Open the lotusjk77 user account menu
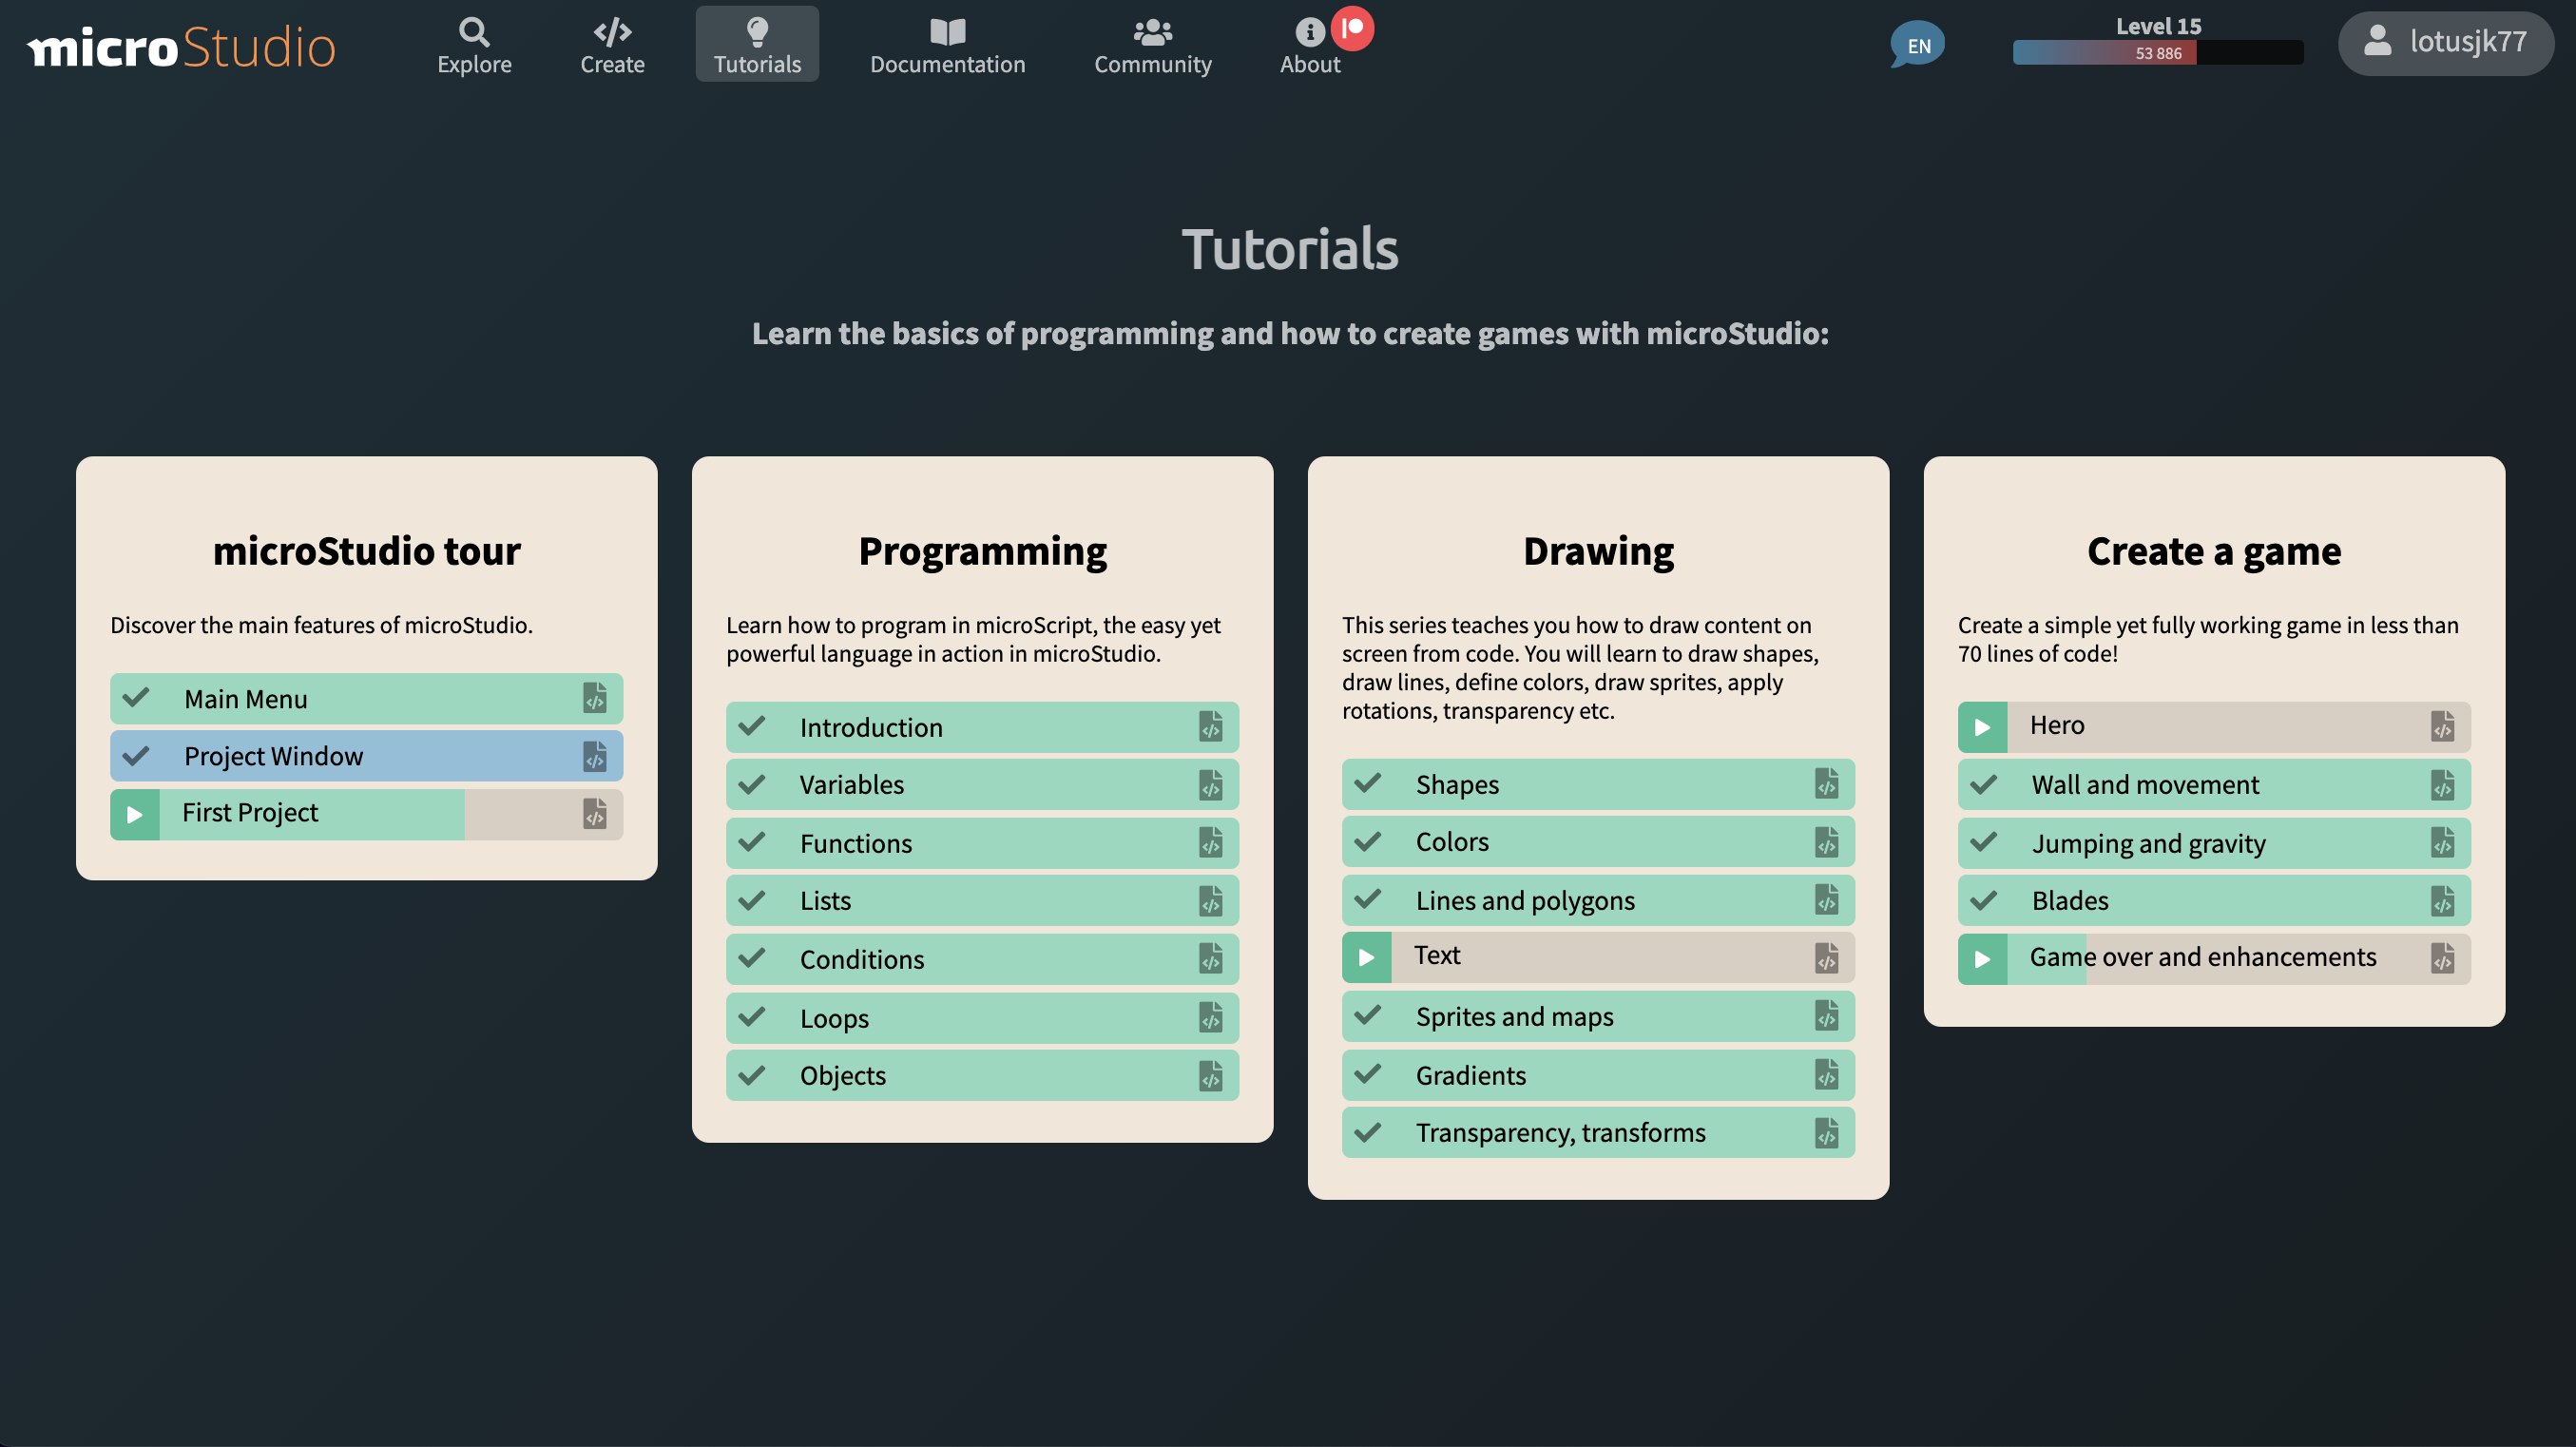The width and height of the screenshot is (2576, 1447). [2445, 43]
